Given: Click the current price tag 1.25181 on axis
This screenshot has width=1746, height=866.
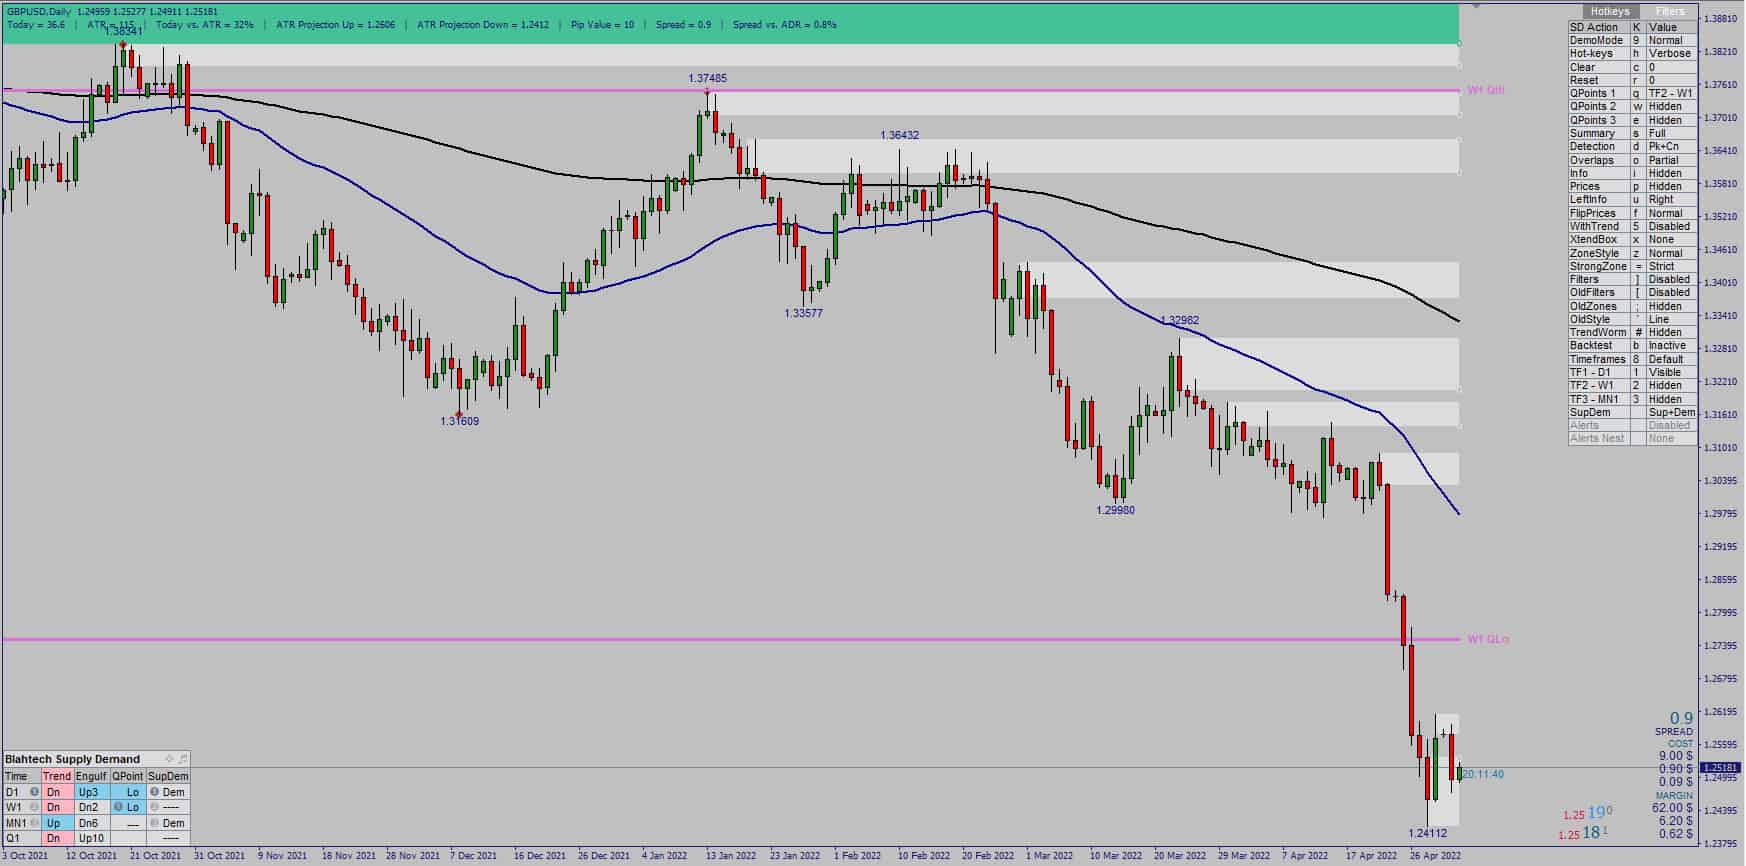Looking at the screenshot, I should coord(1720,768).
